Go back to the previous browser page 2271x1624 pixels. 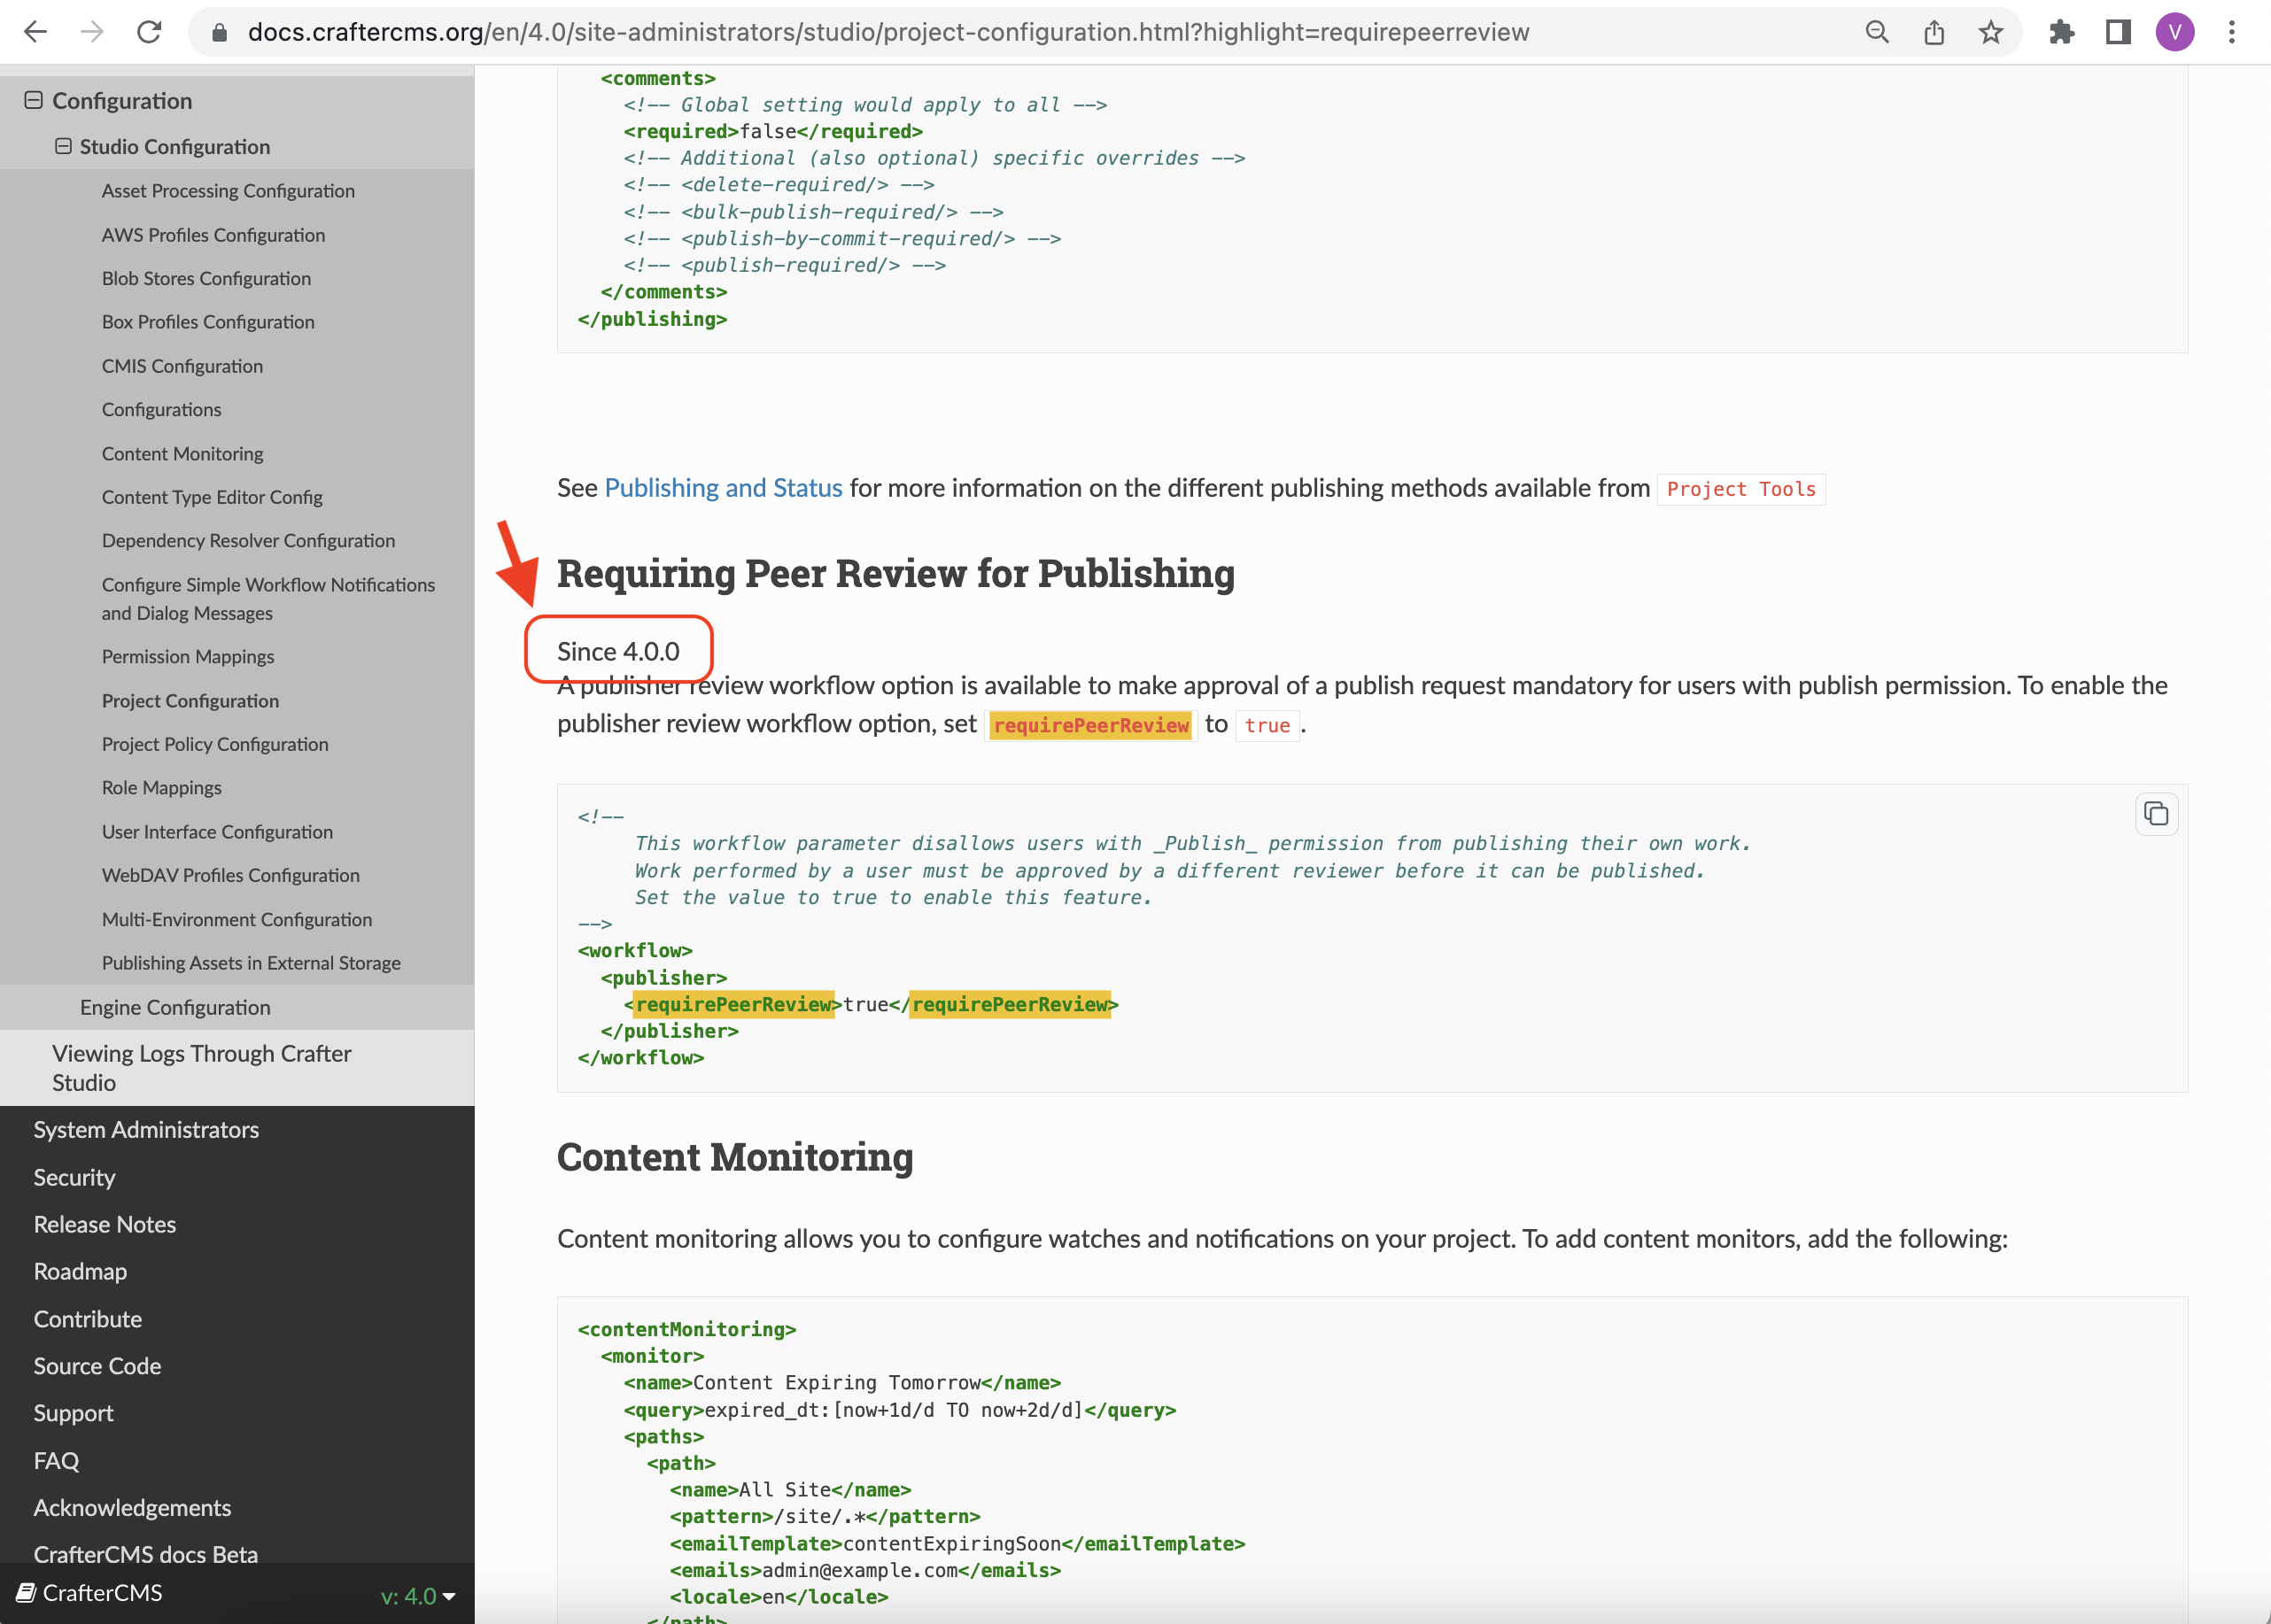click(35, 32)
